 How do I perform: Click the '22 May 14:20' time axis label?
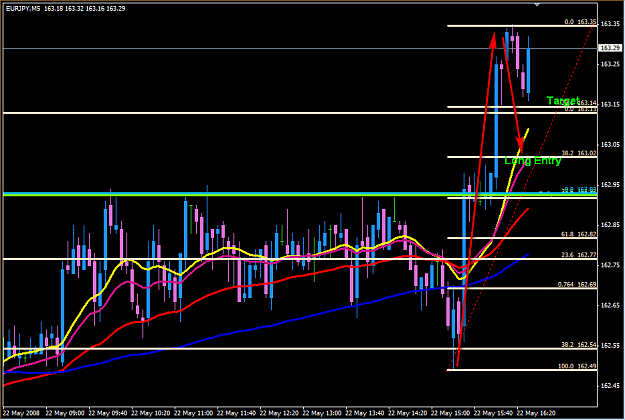point(407,413)
